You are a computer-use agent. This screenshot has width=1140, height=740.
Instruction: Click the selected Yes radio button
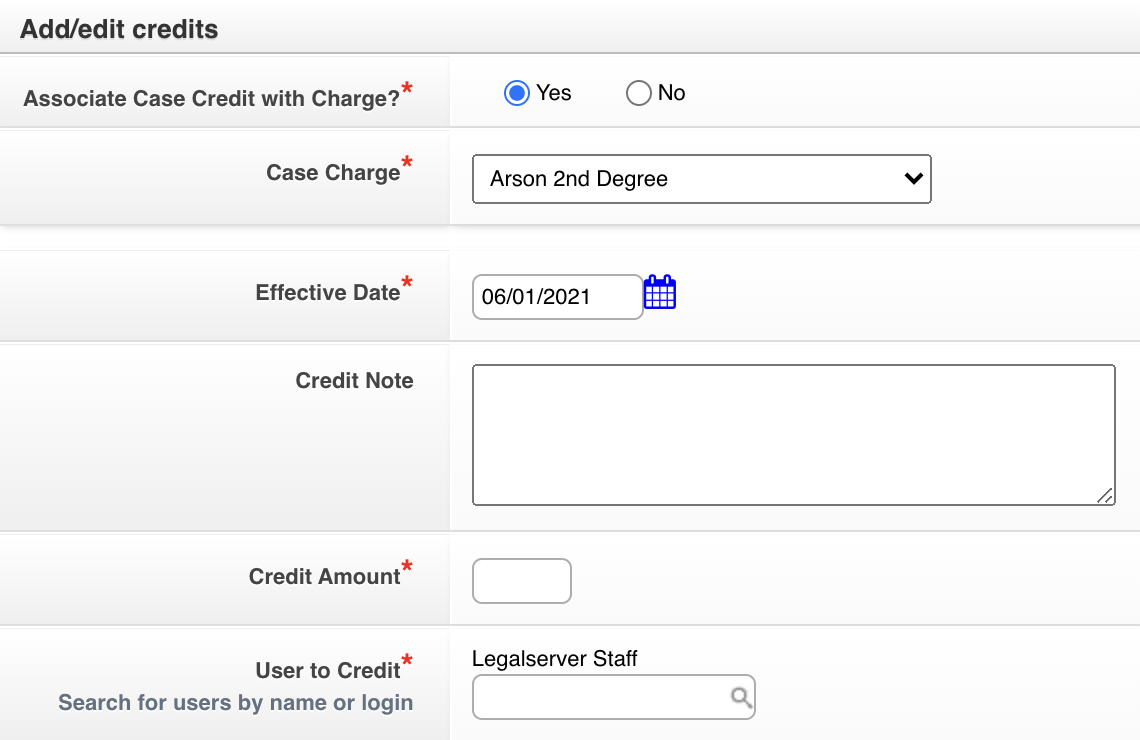coord(516,92)
